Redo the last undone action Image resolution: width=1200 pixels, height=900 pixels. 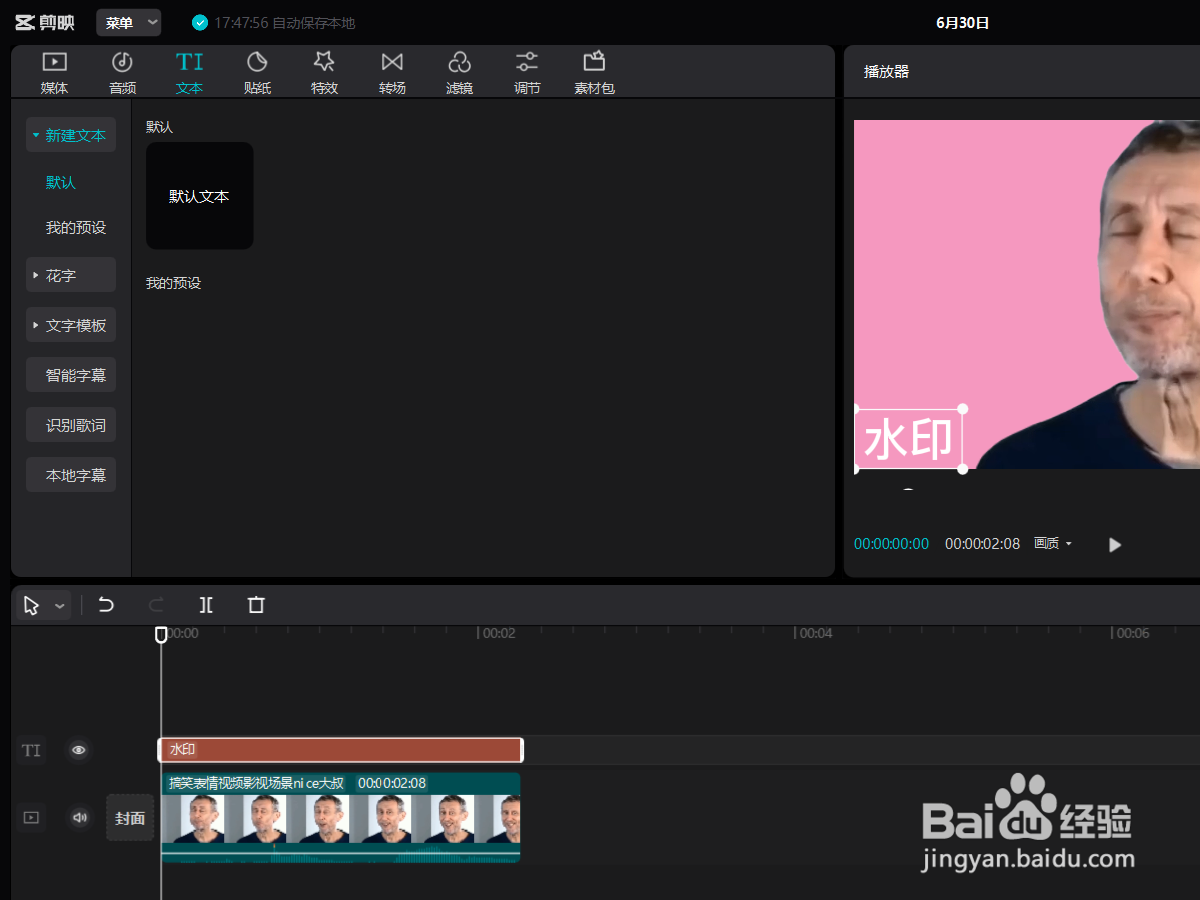[156, 605]
